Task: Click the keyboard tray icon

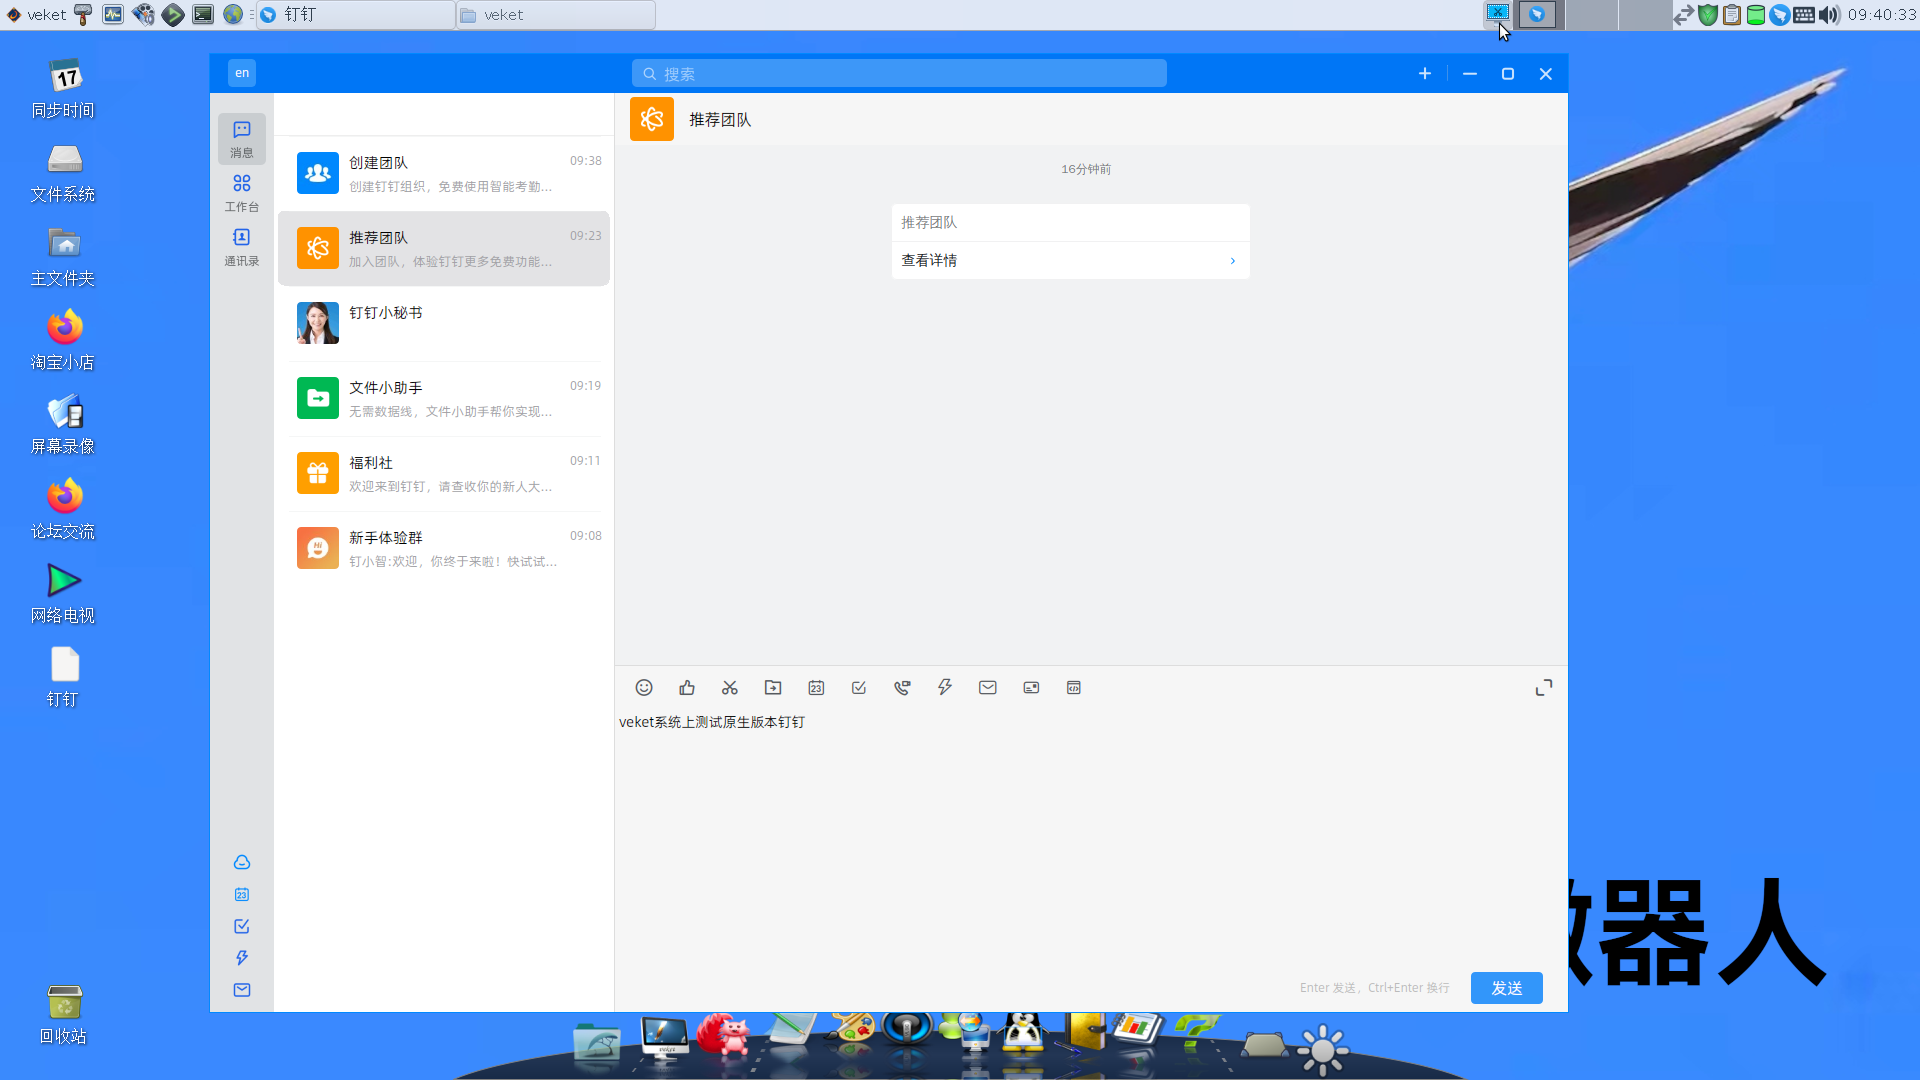Action: [1804, 15]
